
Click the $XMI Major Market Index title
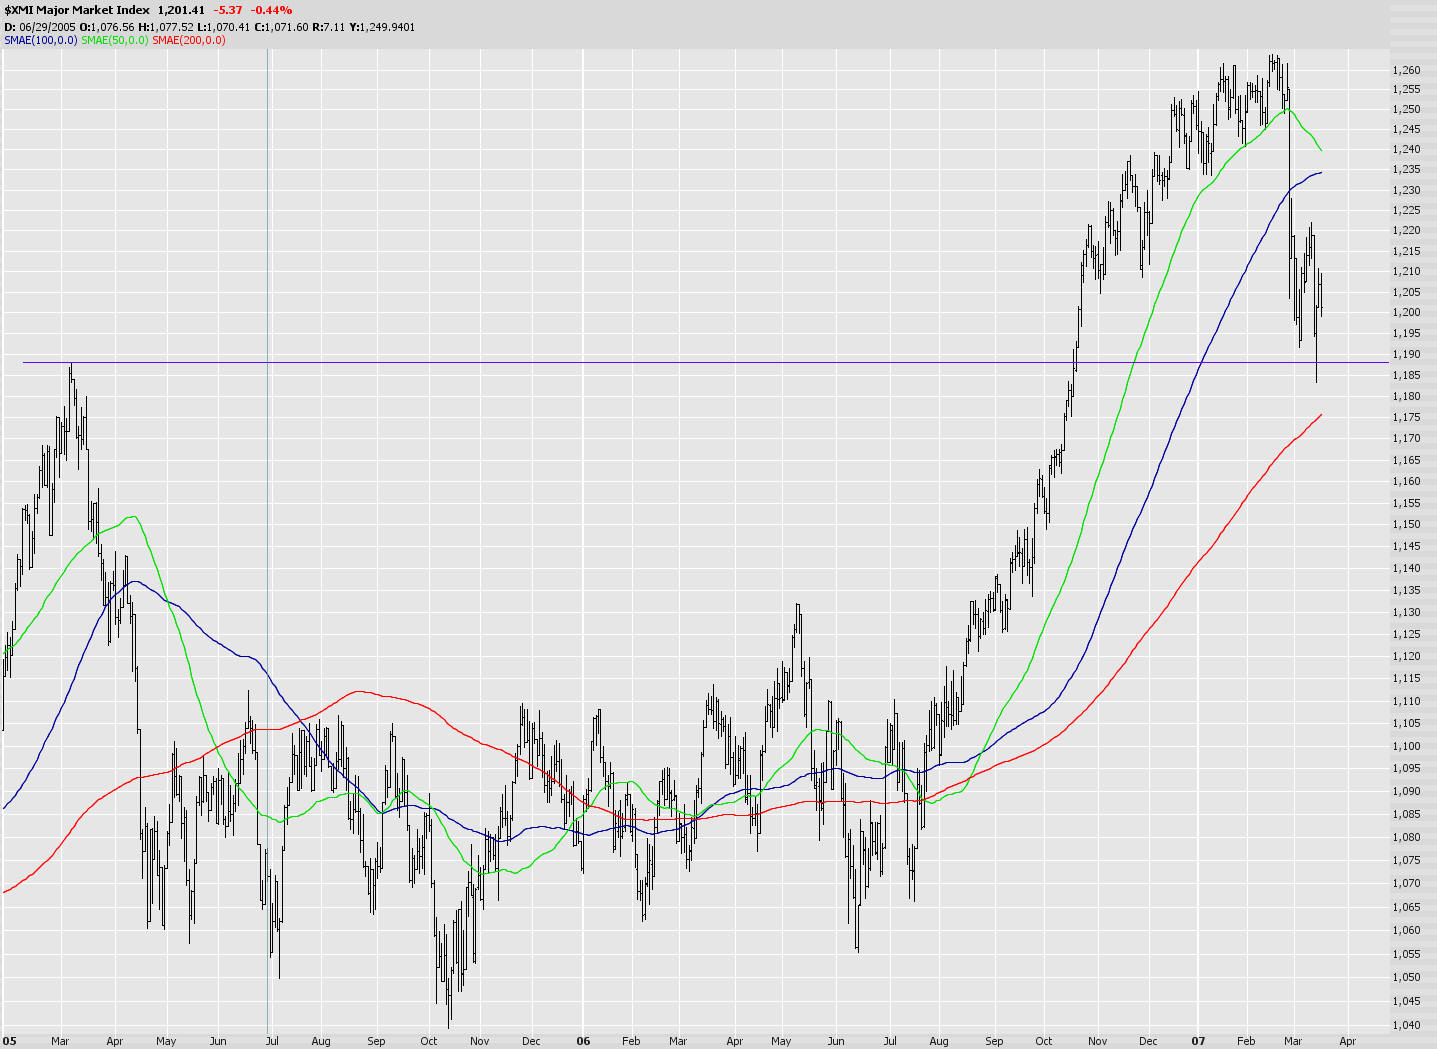coord(77,10)
